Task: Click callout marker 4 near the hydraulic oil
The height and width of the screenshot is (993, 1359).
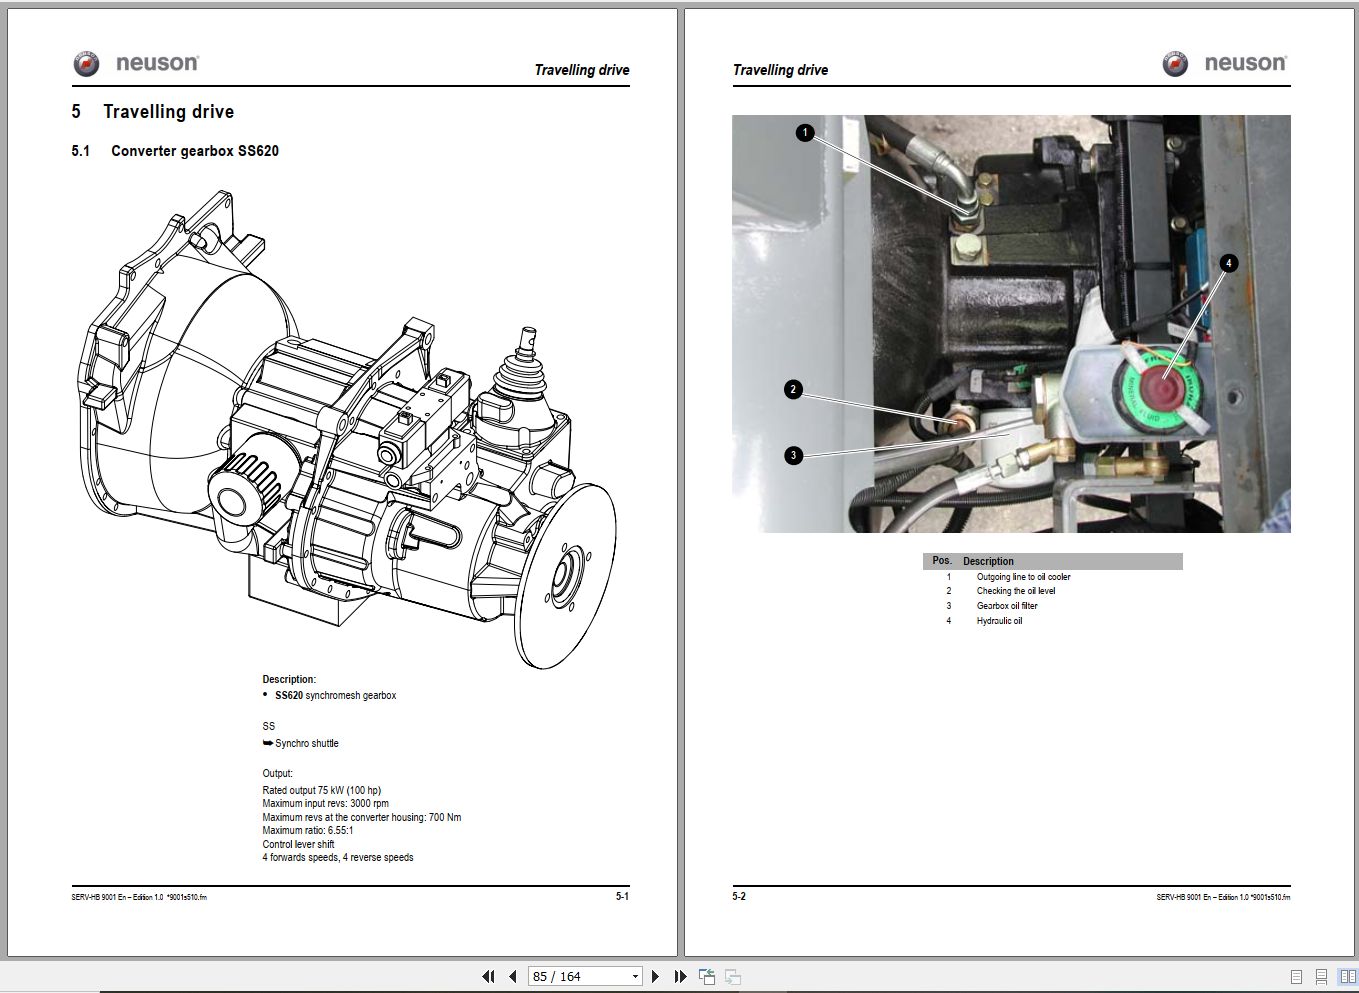Action: tap(1229, 262)
